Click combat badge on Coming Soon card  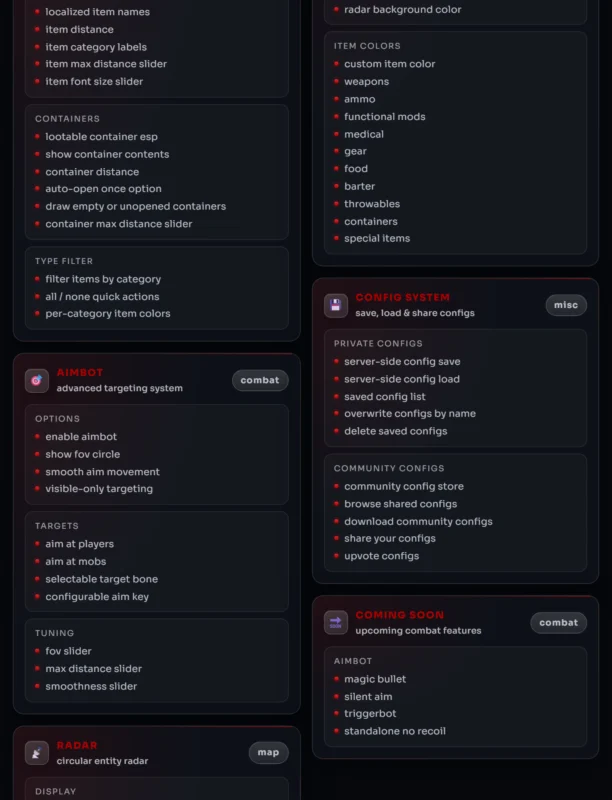(558, 622)
